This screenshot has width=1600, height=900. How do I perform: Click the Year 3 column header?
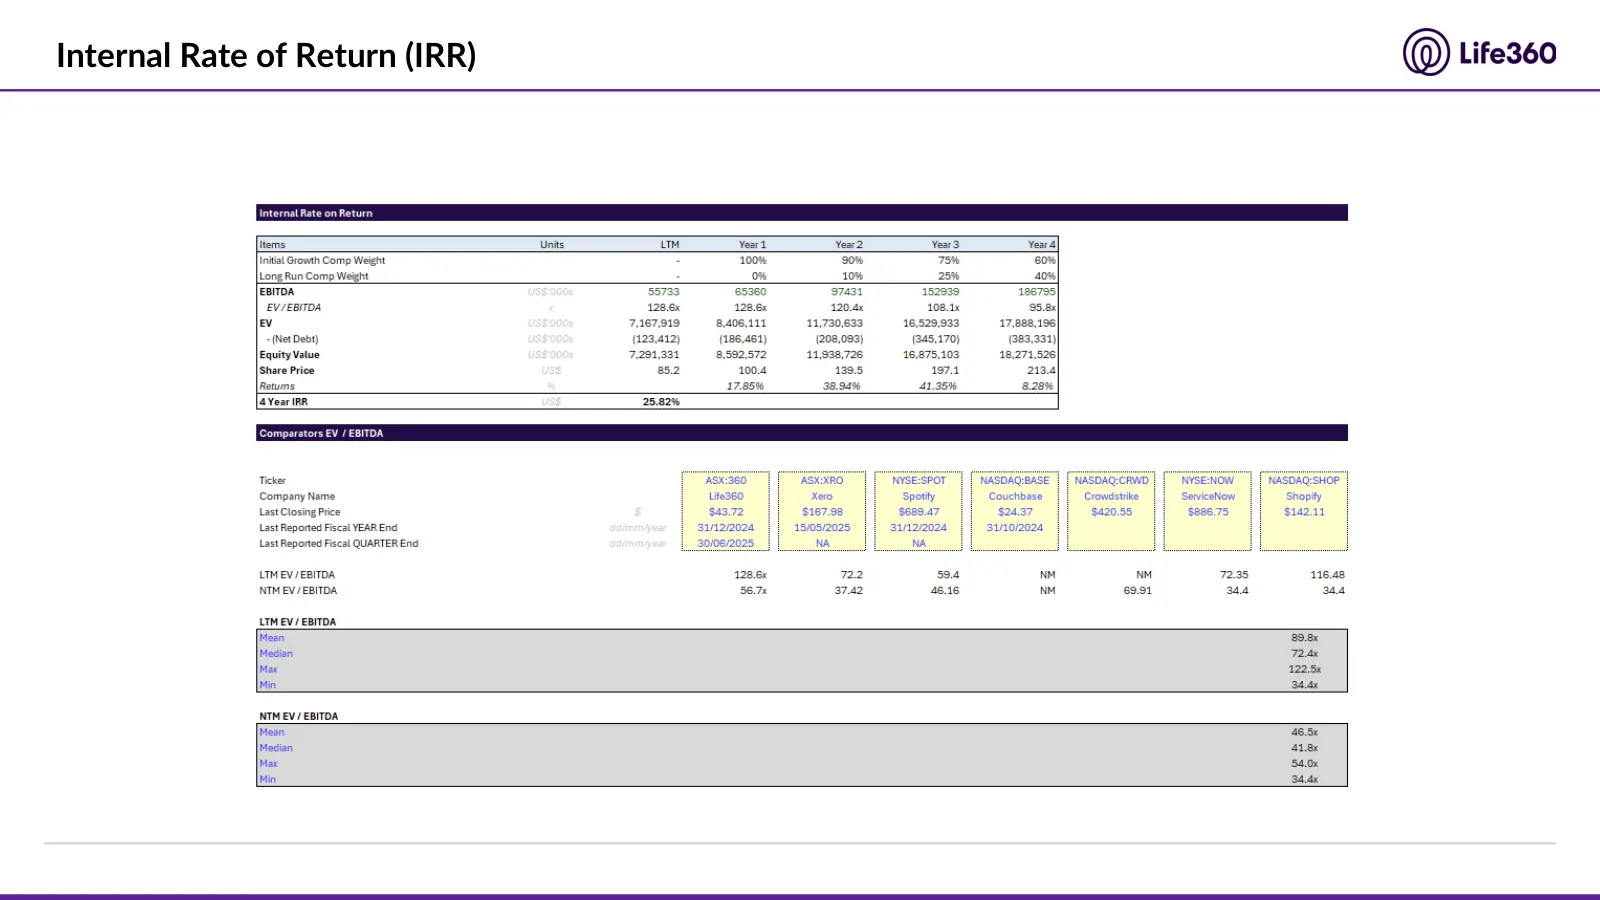tap(945, 245)
